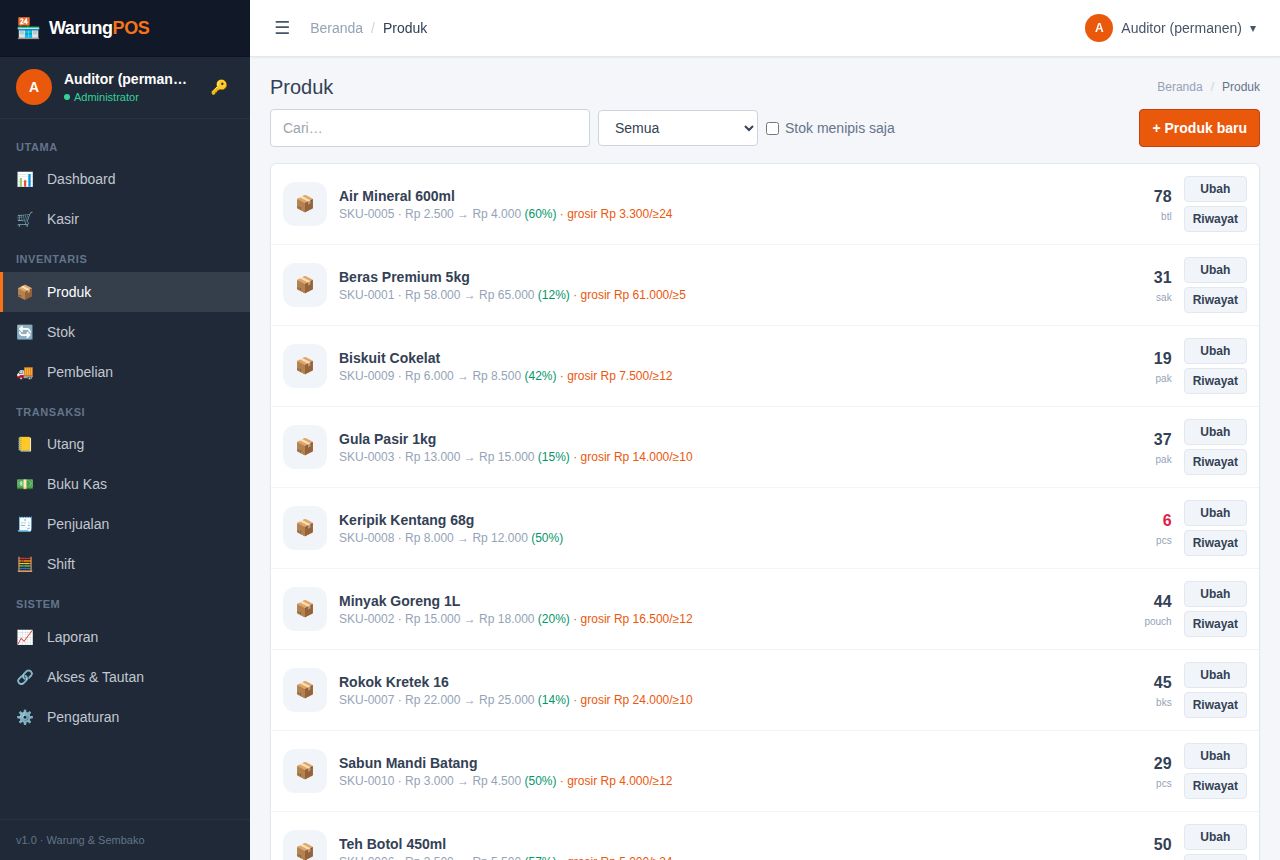The image size is (1280, 860).
Task: Click the Stok refresh arrows icon
Action: pyautogui.click(x=25, y=332)
